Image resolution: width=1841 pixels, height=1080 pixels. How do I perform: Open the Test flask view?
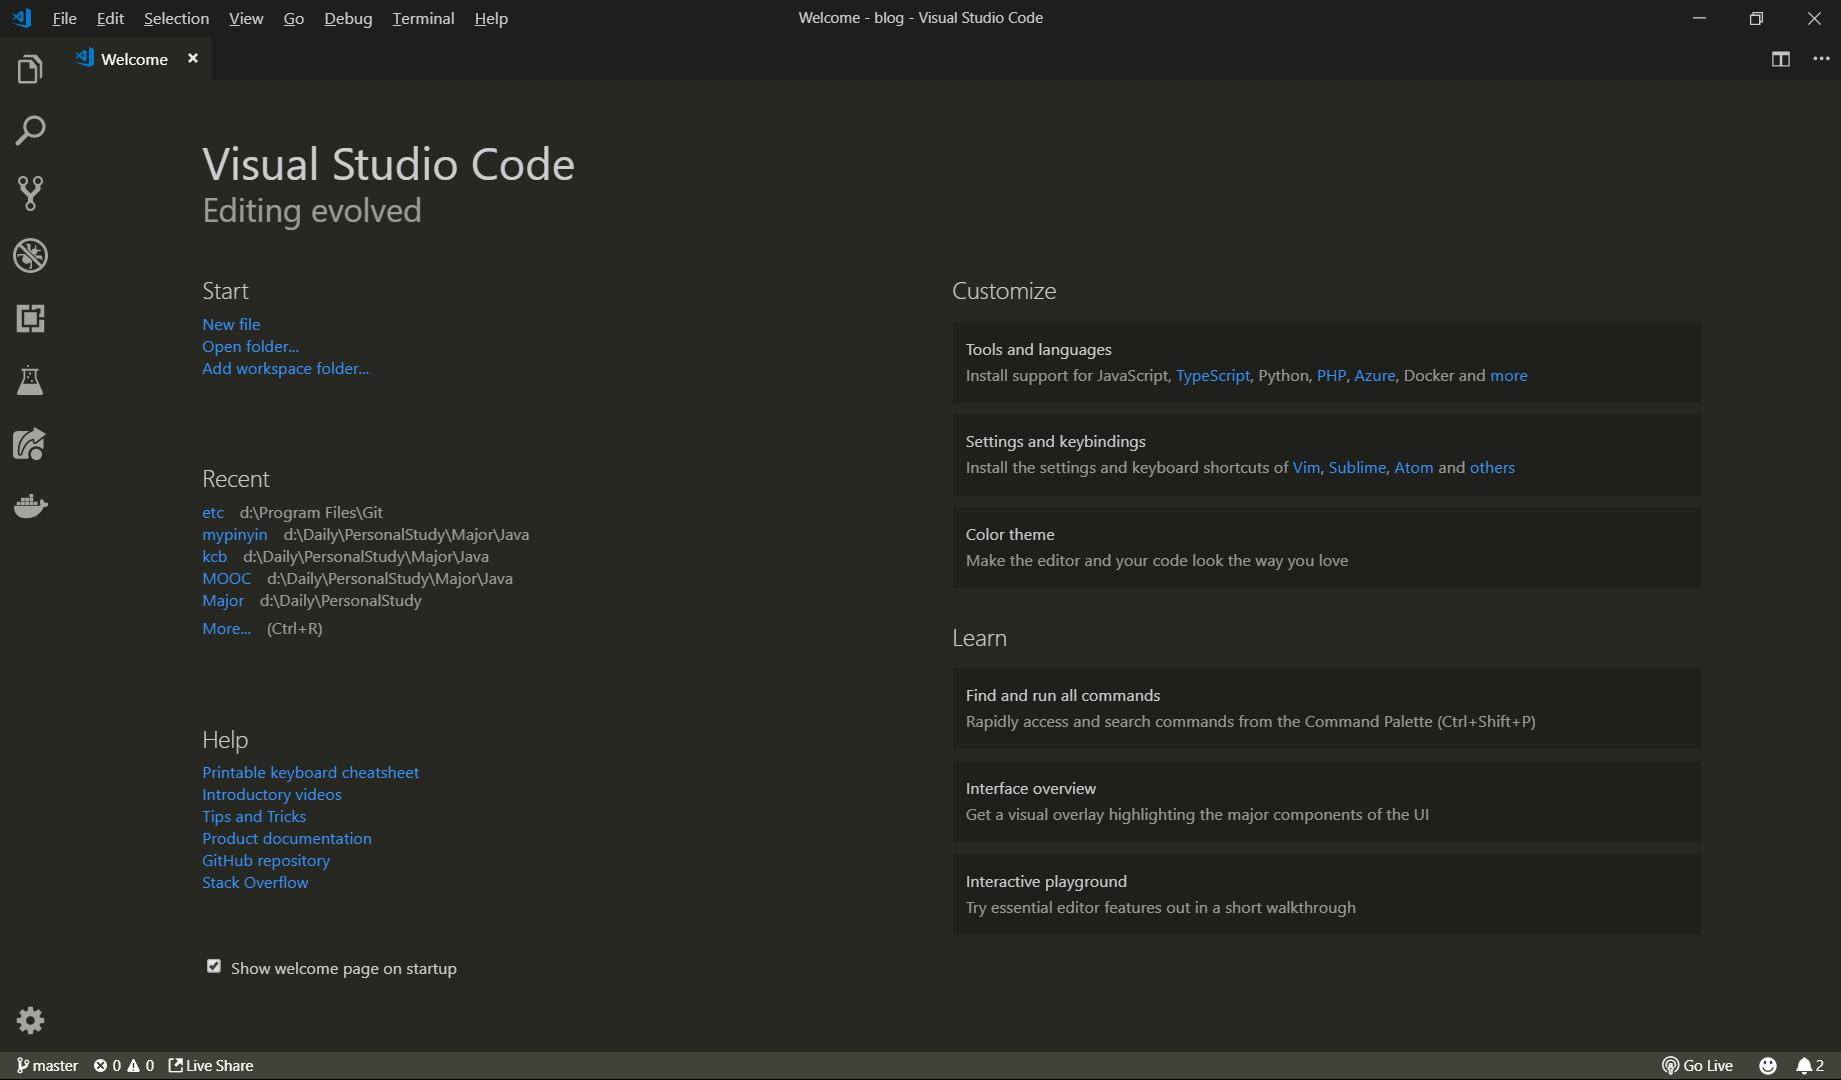click(30, 380)
